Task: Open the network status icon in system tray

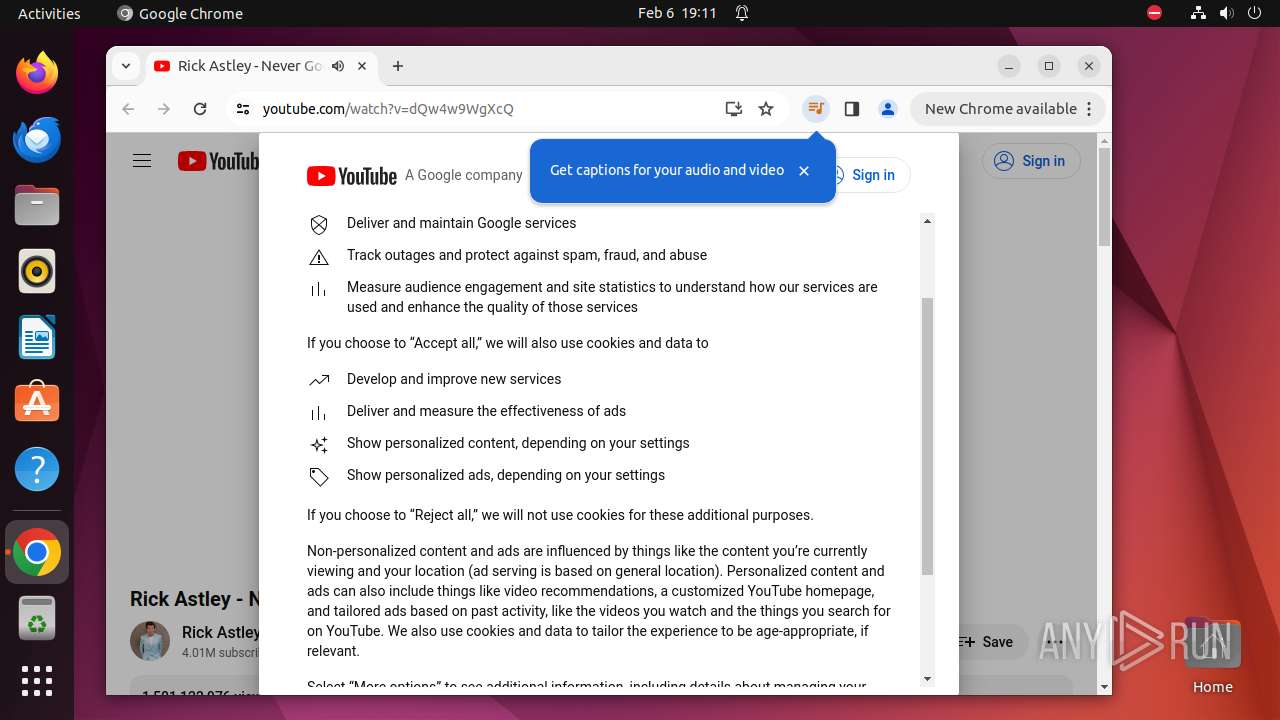Action: point(1198,13)
